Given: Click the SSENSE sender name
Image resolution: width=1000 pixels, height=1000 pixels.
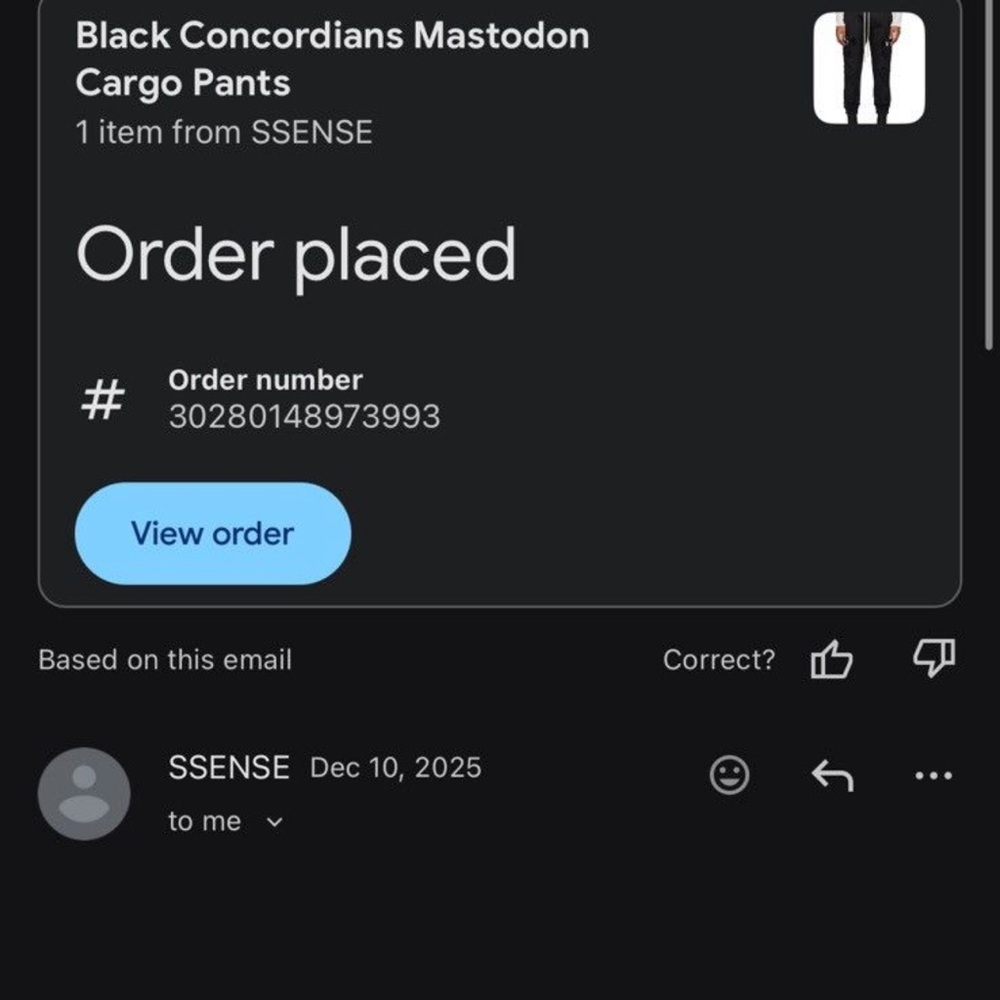Looking at the screenshot, I should click(230, 768).
